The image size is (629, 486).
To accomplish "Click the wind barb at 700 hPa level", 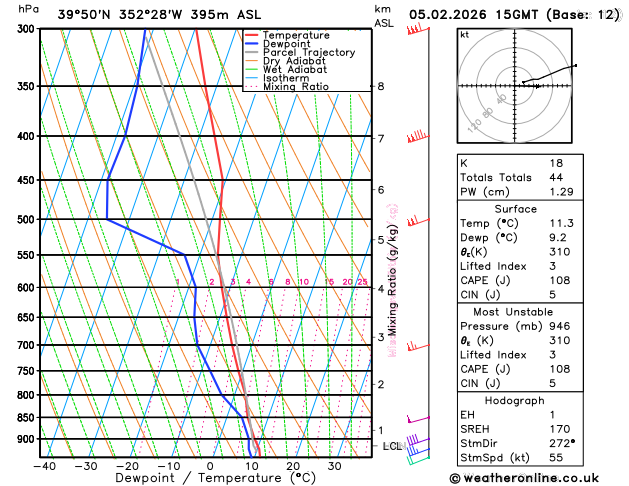I will pos(418,346).
